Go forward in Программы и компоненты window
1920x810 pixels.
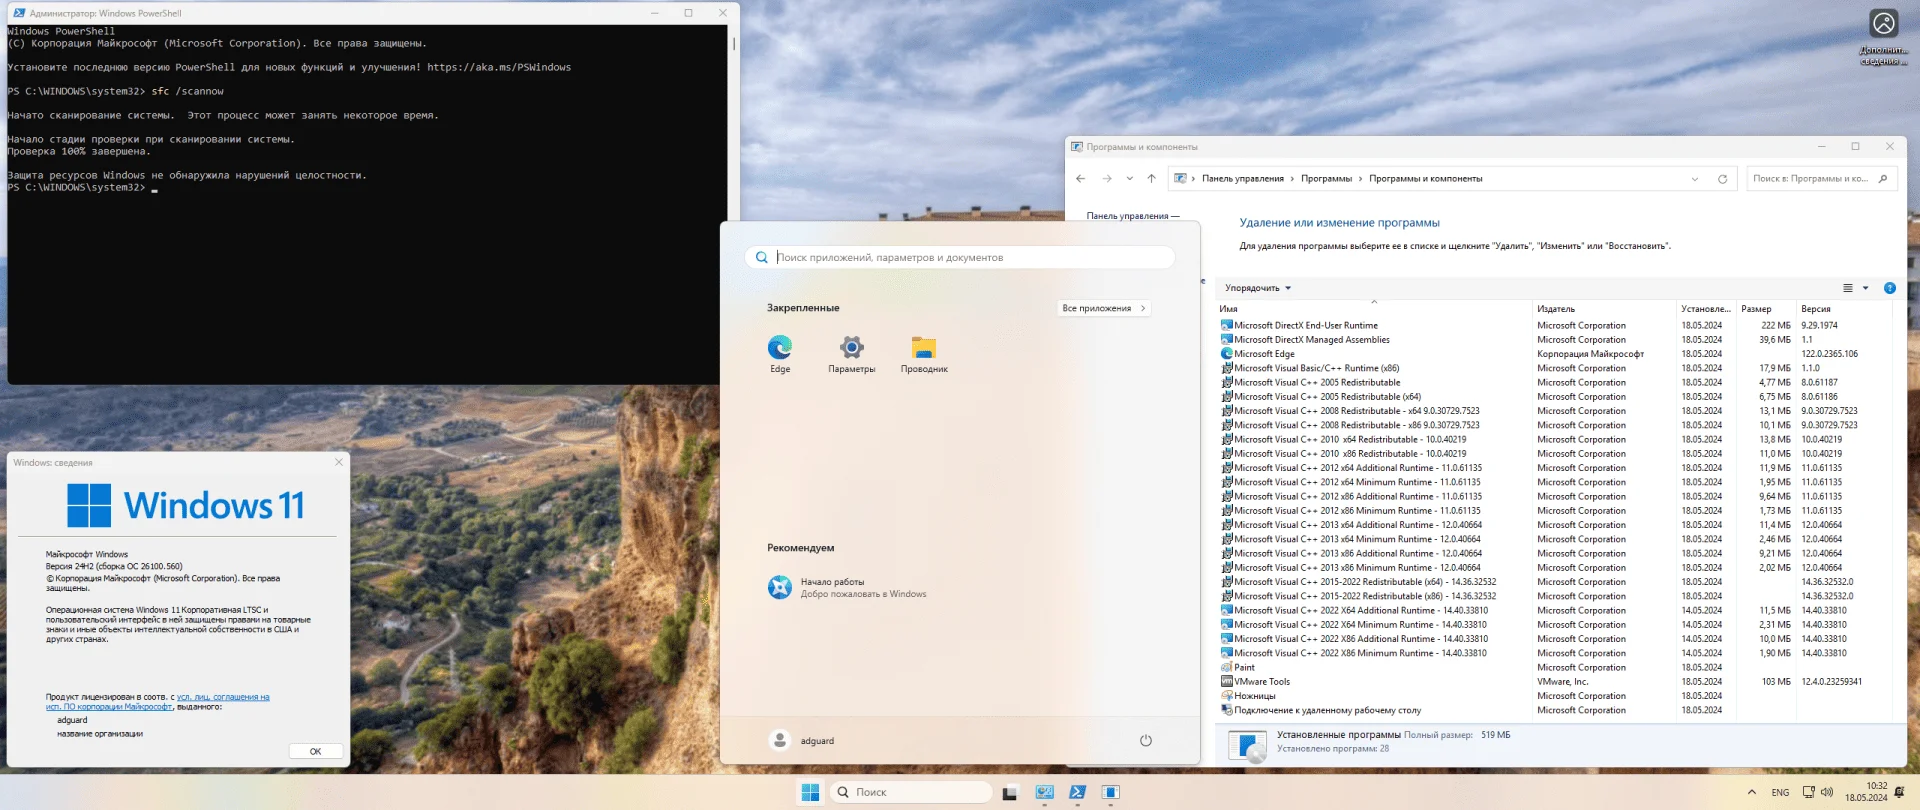point(1106,179)
